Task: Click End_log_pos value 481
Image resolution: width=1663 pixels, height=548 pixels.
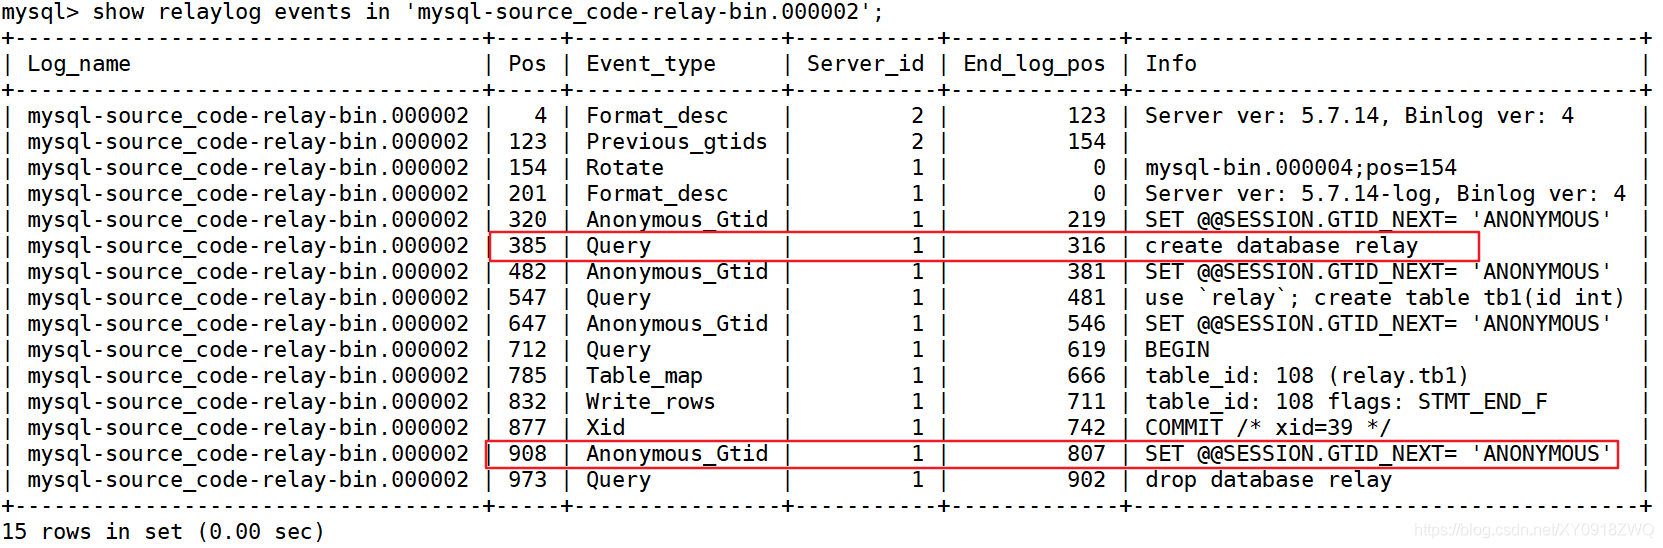Action: (x=1086, y=298)
